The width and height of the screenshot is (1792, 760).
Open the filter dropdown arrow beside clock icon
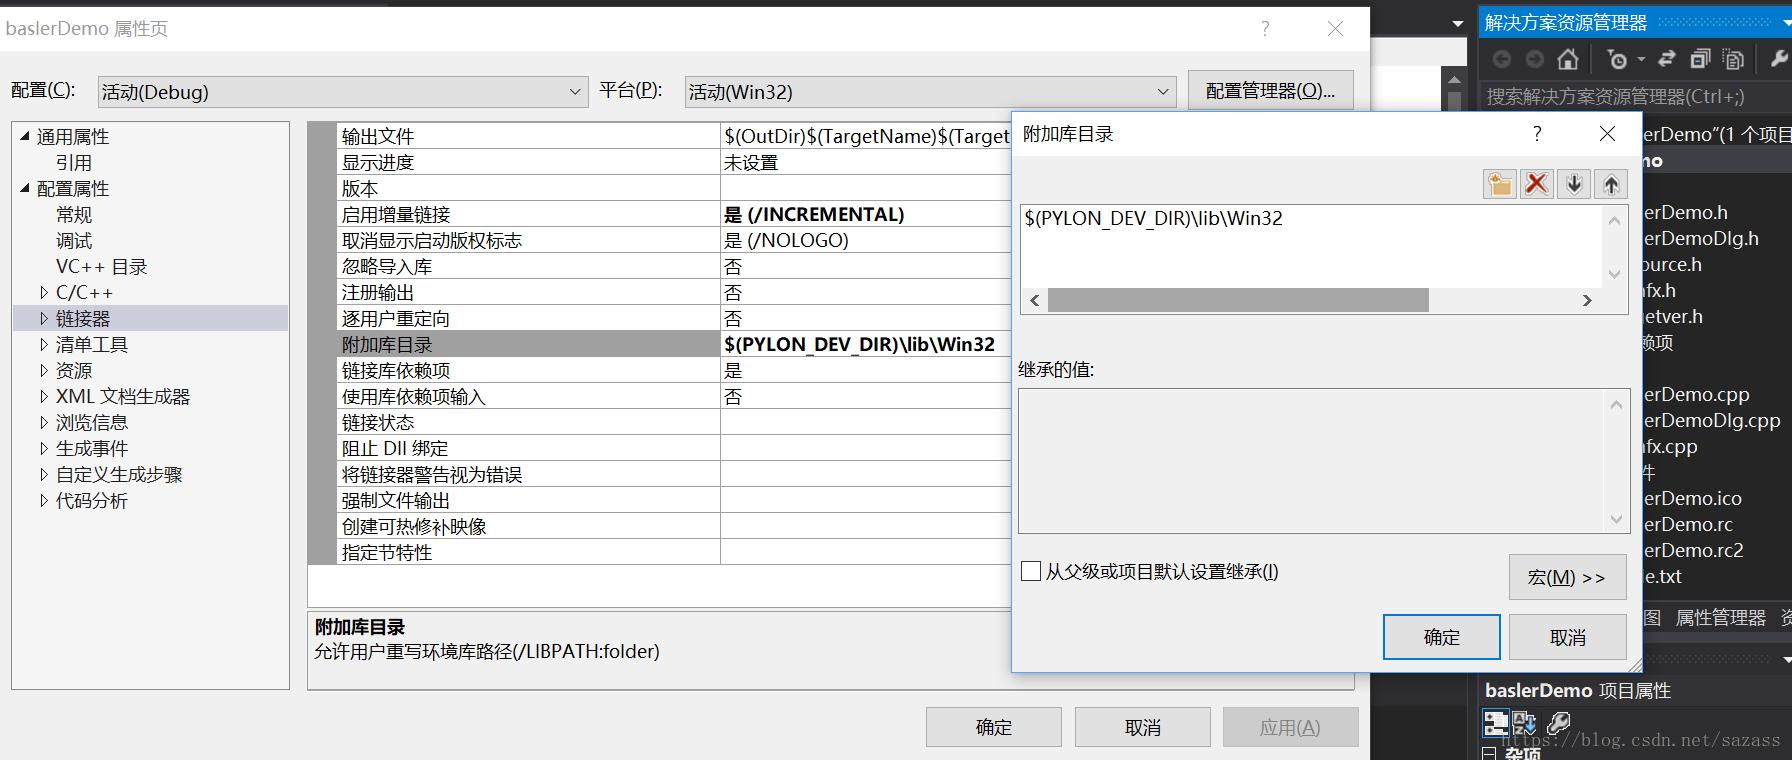point(1641,60)
